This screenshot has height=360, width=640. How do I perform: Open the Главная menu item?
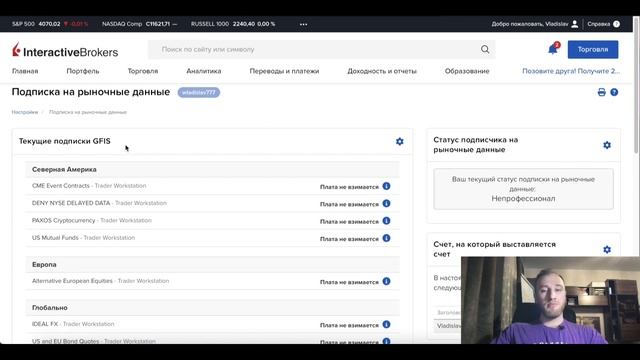pyautogui.click(x=25, y=71)
